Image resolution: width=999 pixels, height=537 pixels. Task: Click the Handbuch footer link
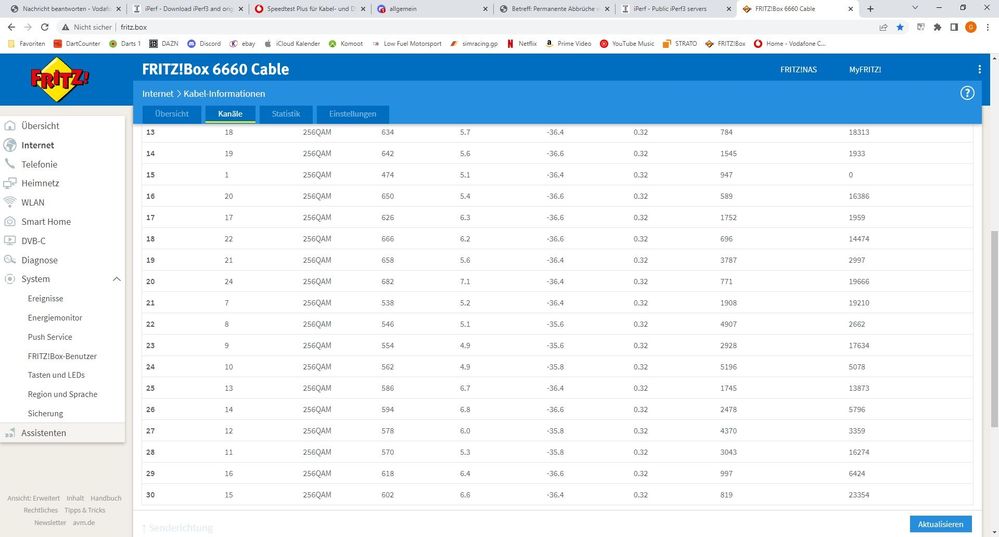coord(106,498)
